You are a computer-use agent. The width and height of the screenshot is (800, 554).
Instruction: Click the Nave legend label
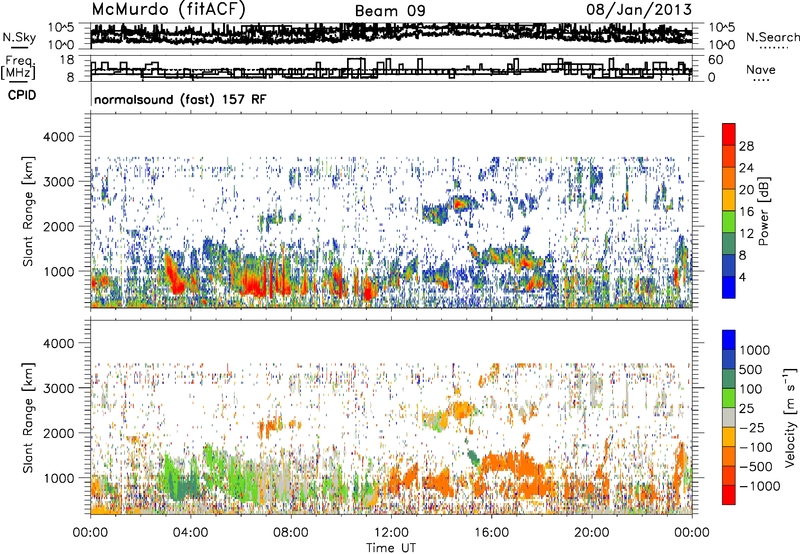pos(760,70)
